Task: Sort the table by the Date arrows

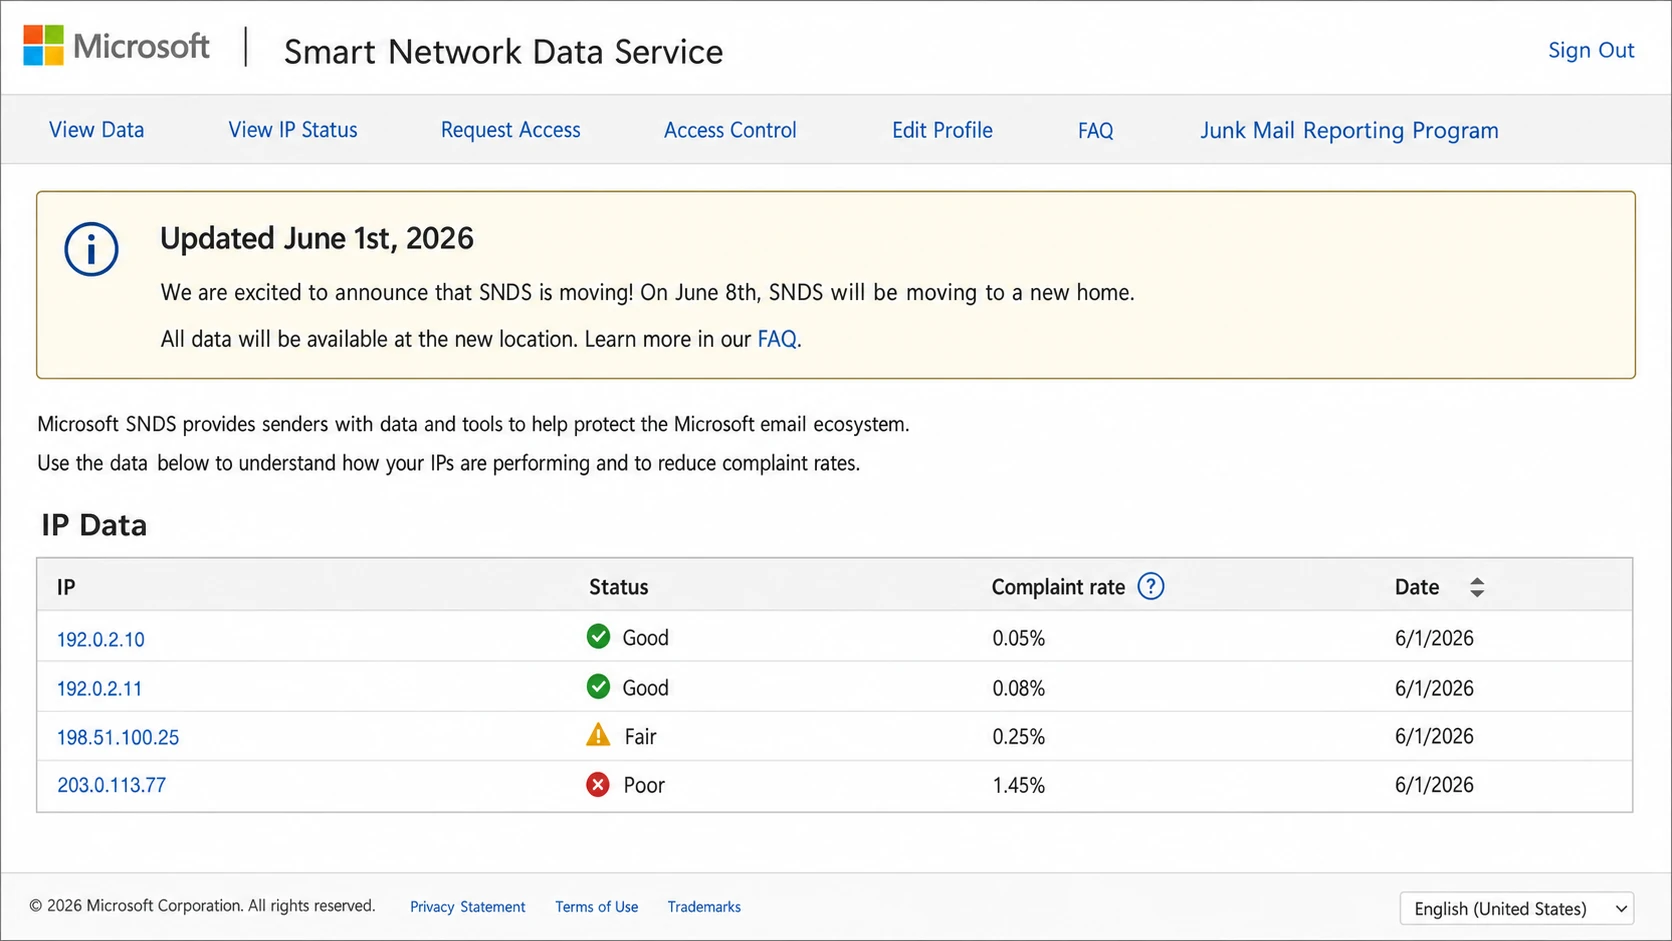Action: coord(1477,588)
